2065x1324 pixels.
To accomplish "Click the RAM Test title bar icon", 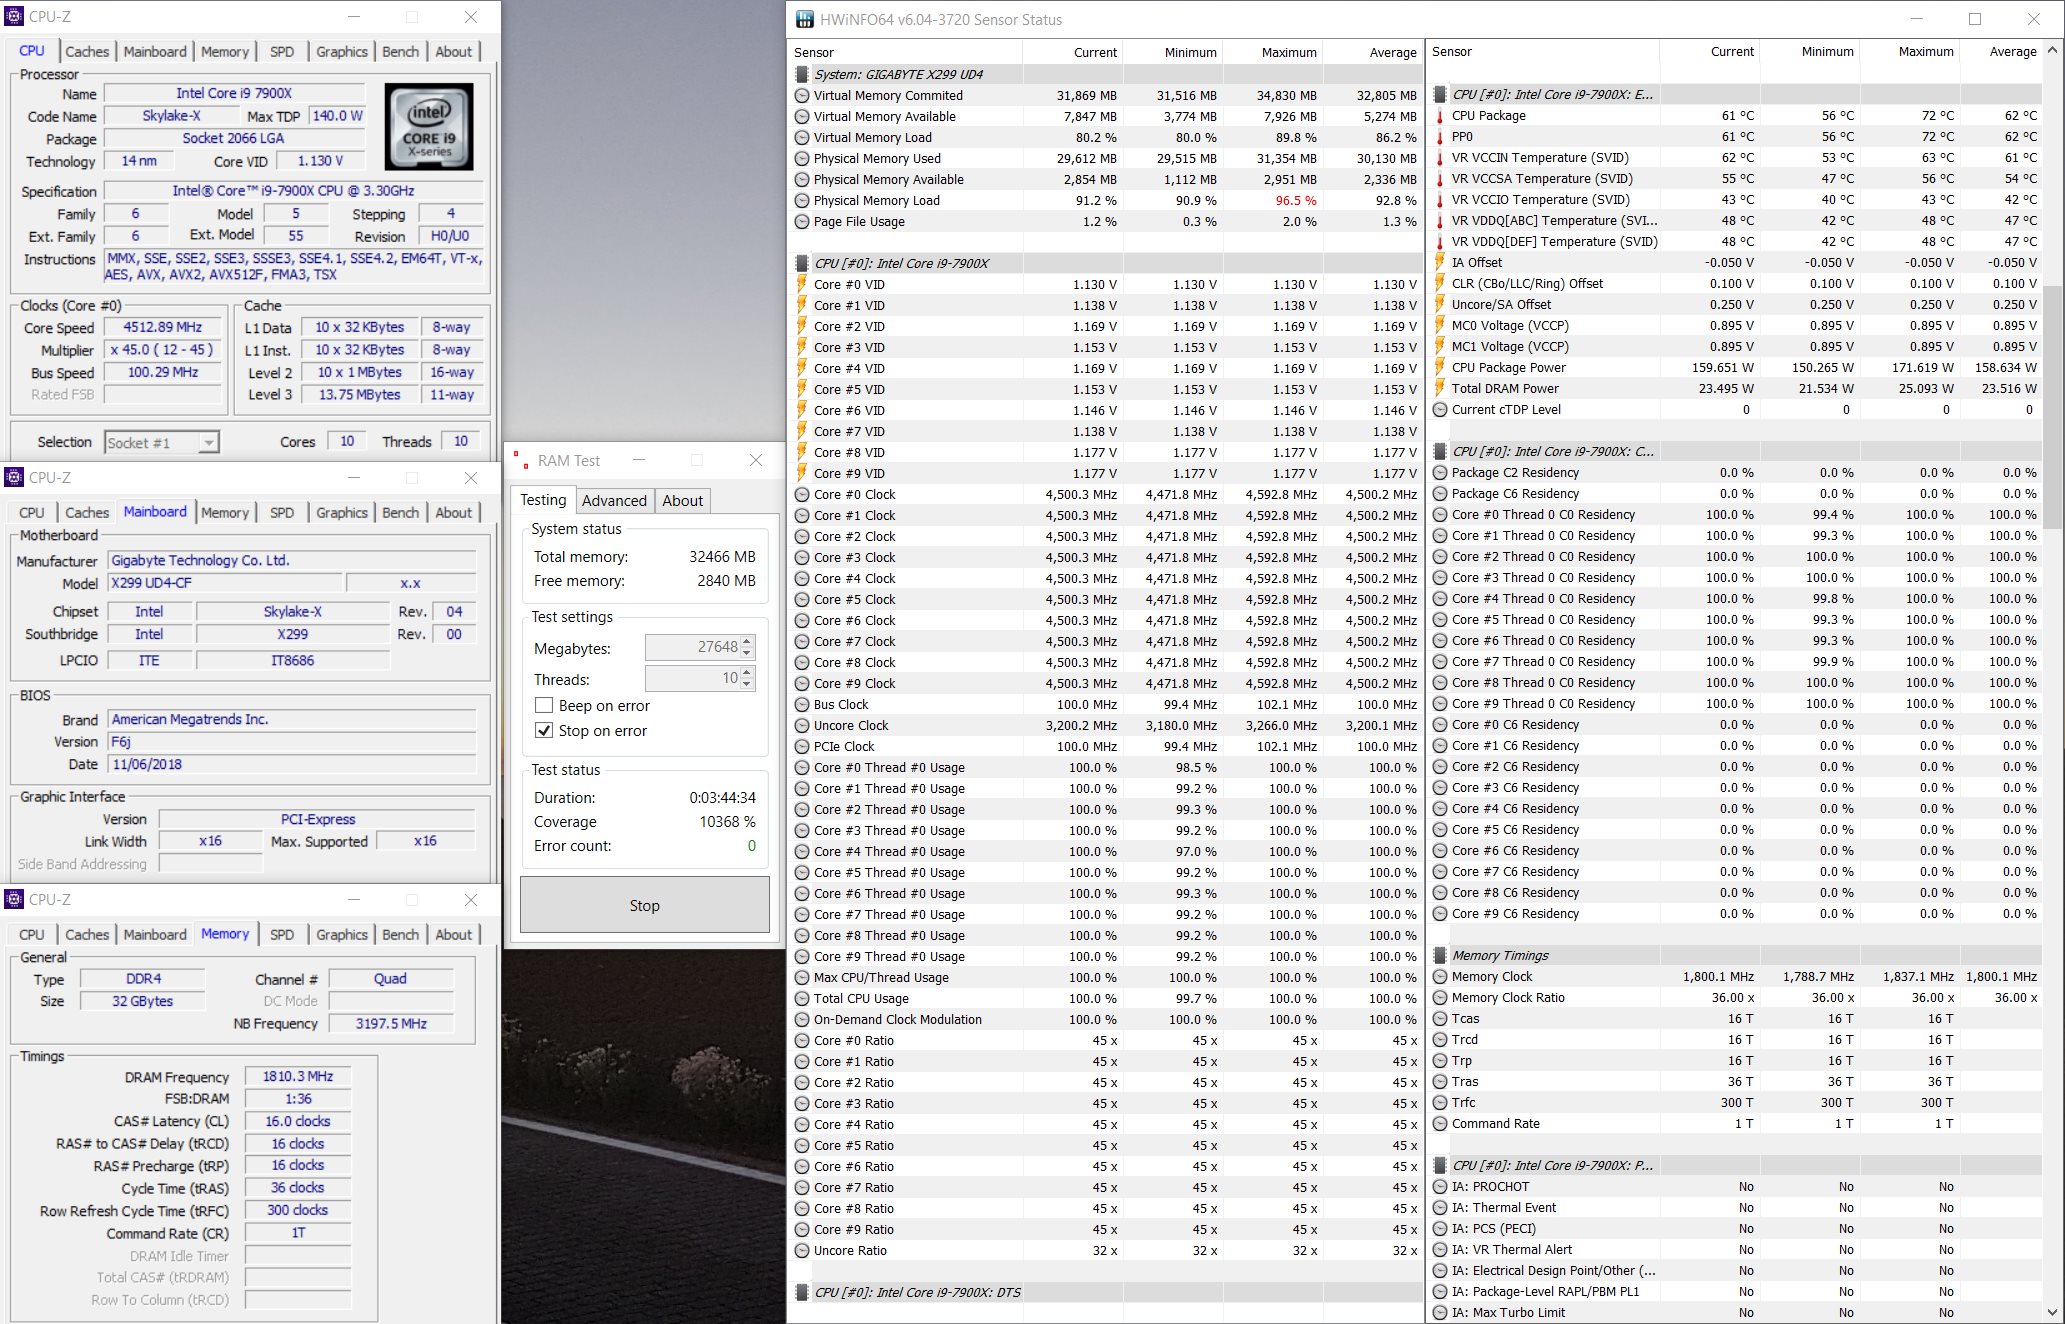I will click(520, 460).
